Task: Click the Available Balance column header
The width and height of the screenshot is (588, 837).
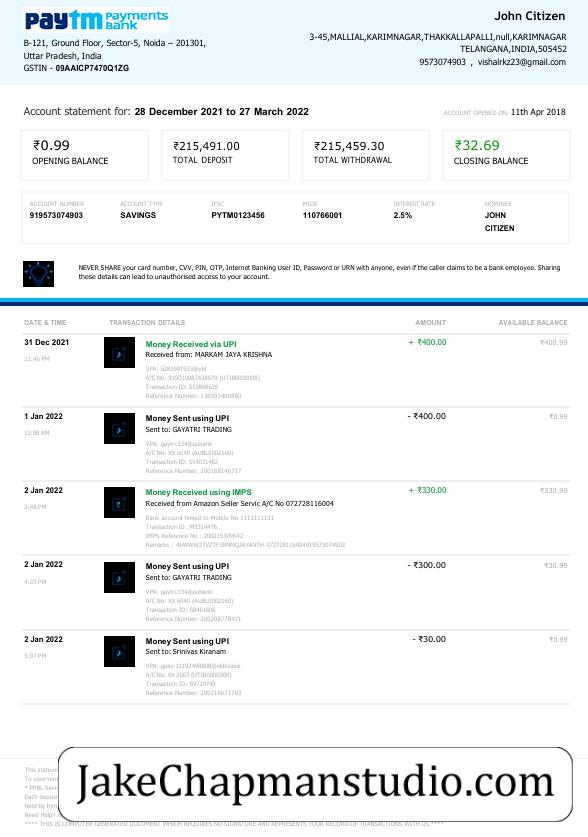Action: click(x=533, y=322)
